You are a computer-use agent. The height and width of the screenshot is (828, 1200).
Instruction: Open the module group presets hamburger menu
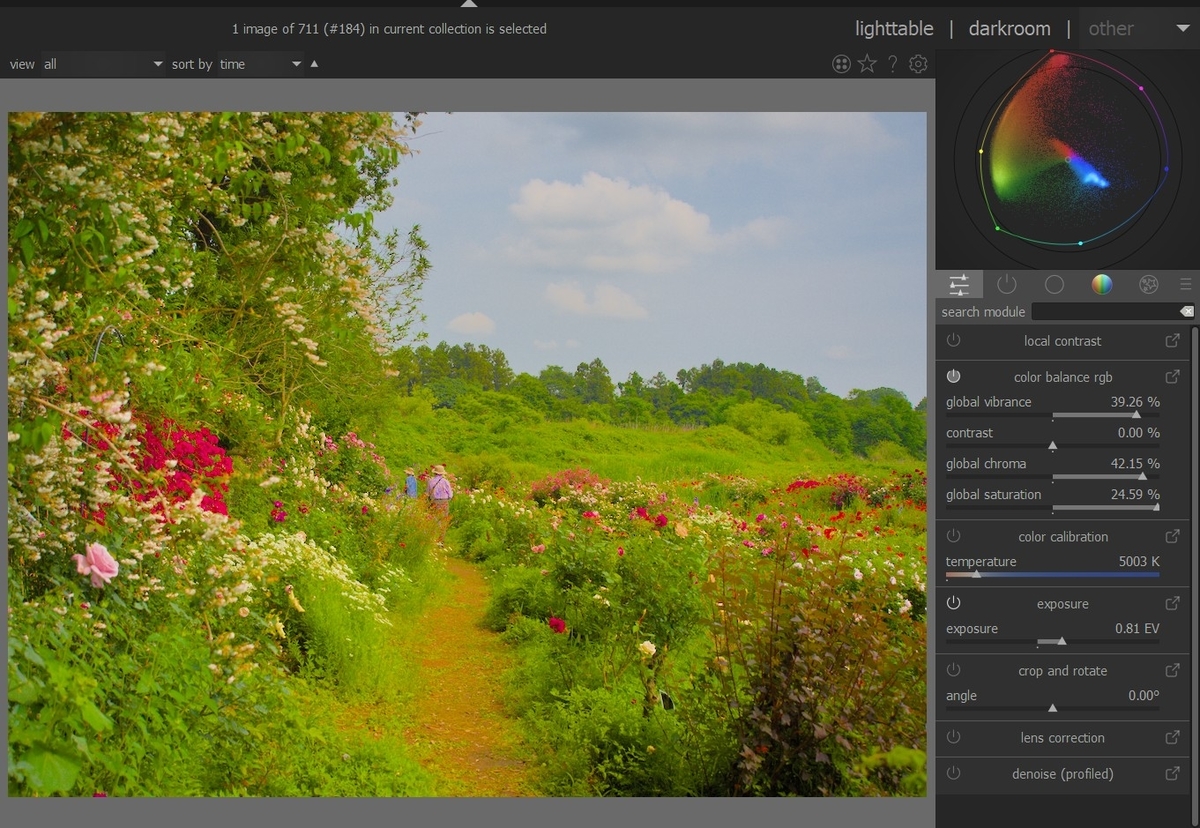pos(1185,285)
